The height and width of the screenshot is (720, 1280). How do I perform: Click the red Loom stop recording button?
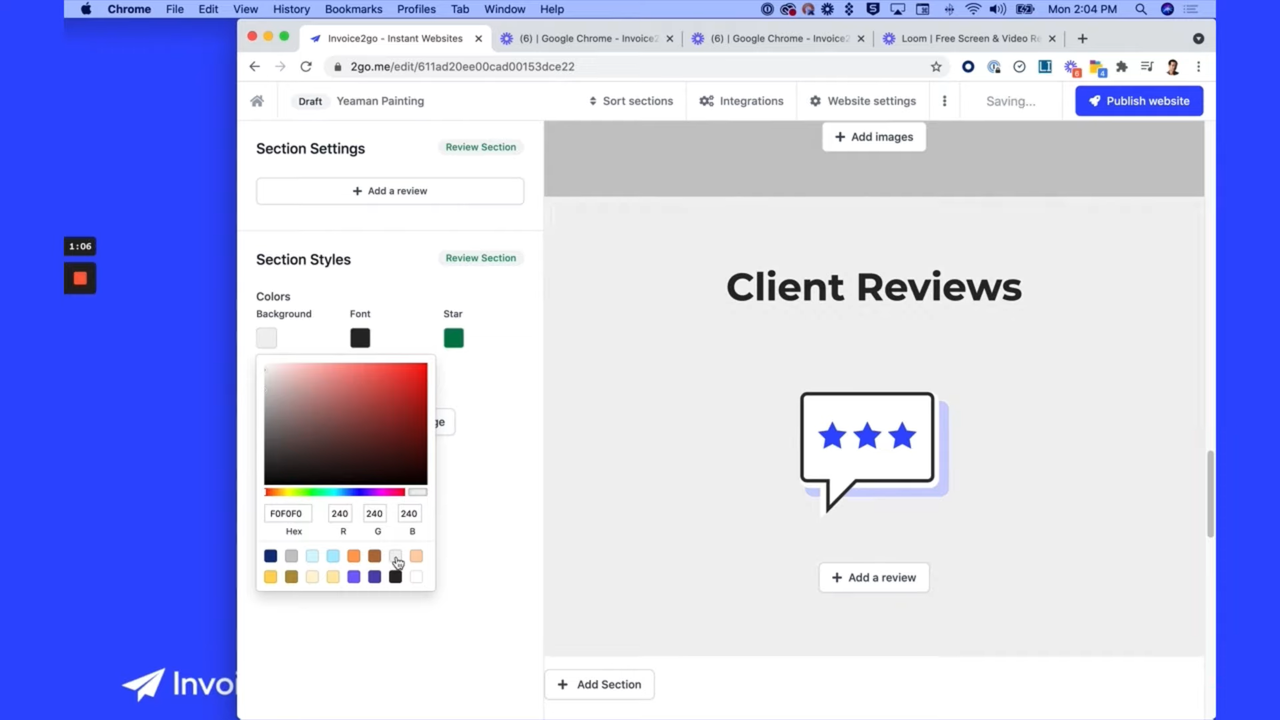[x=80, y=279]
